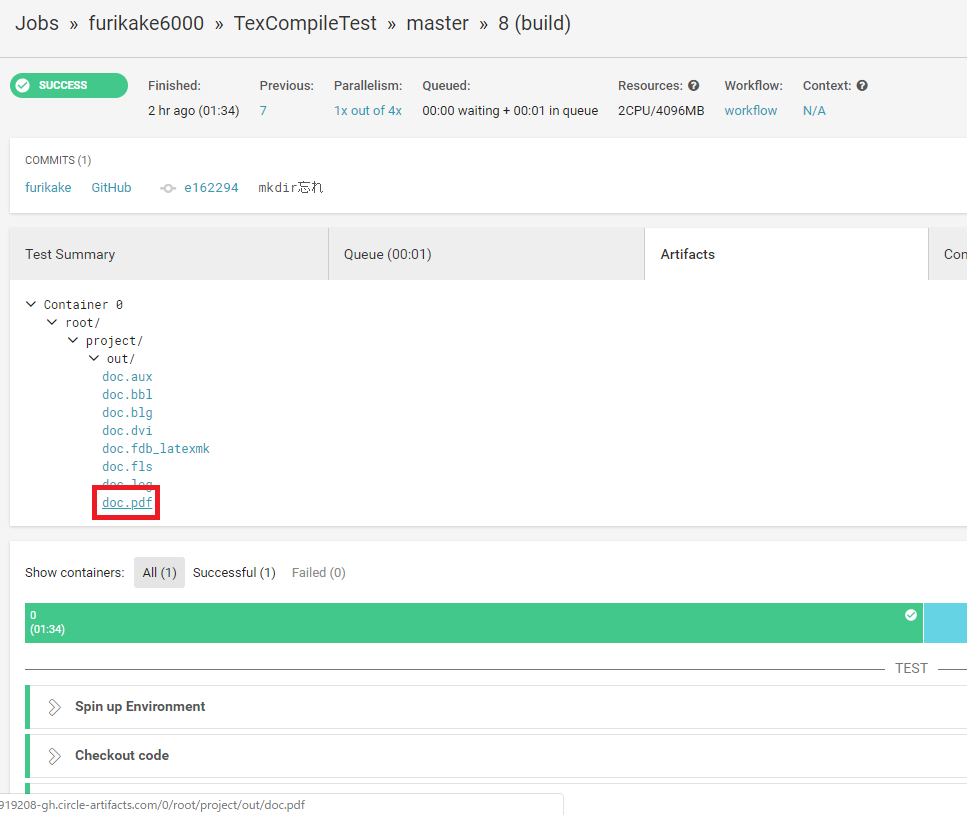
Task: Select the All (1) container filter
Action: tap(158, 572)
